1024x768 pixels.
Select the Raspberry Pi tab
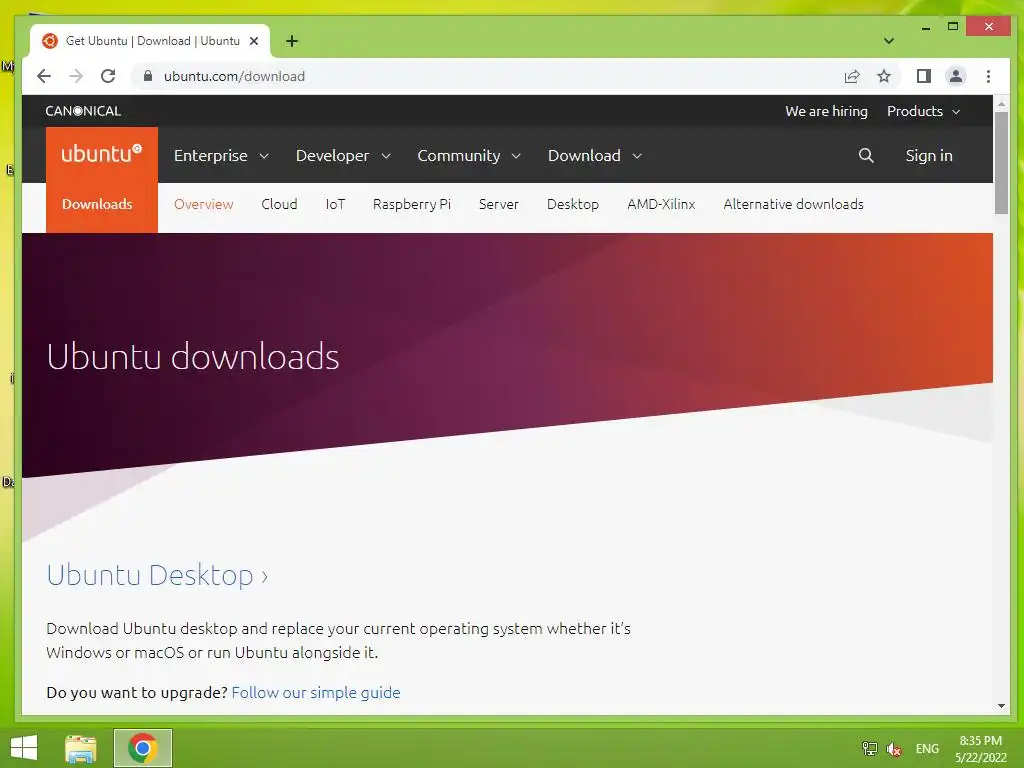tap(411, 204)
